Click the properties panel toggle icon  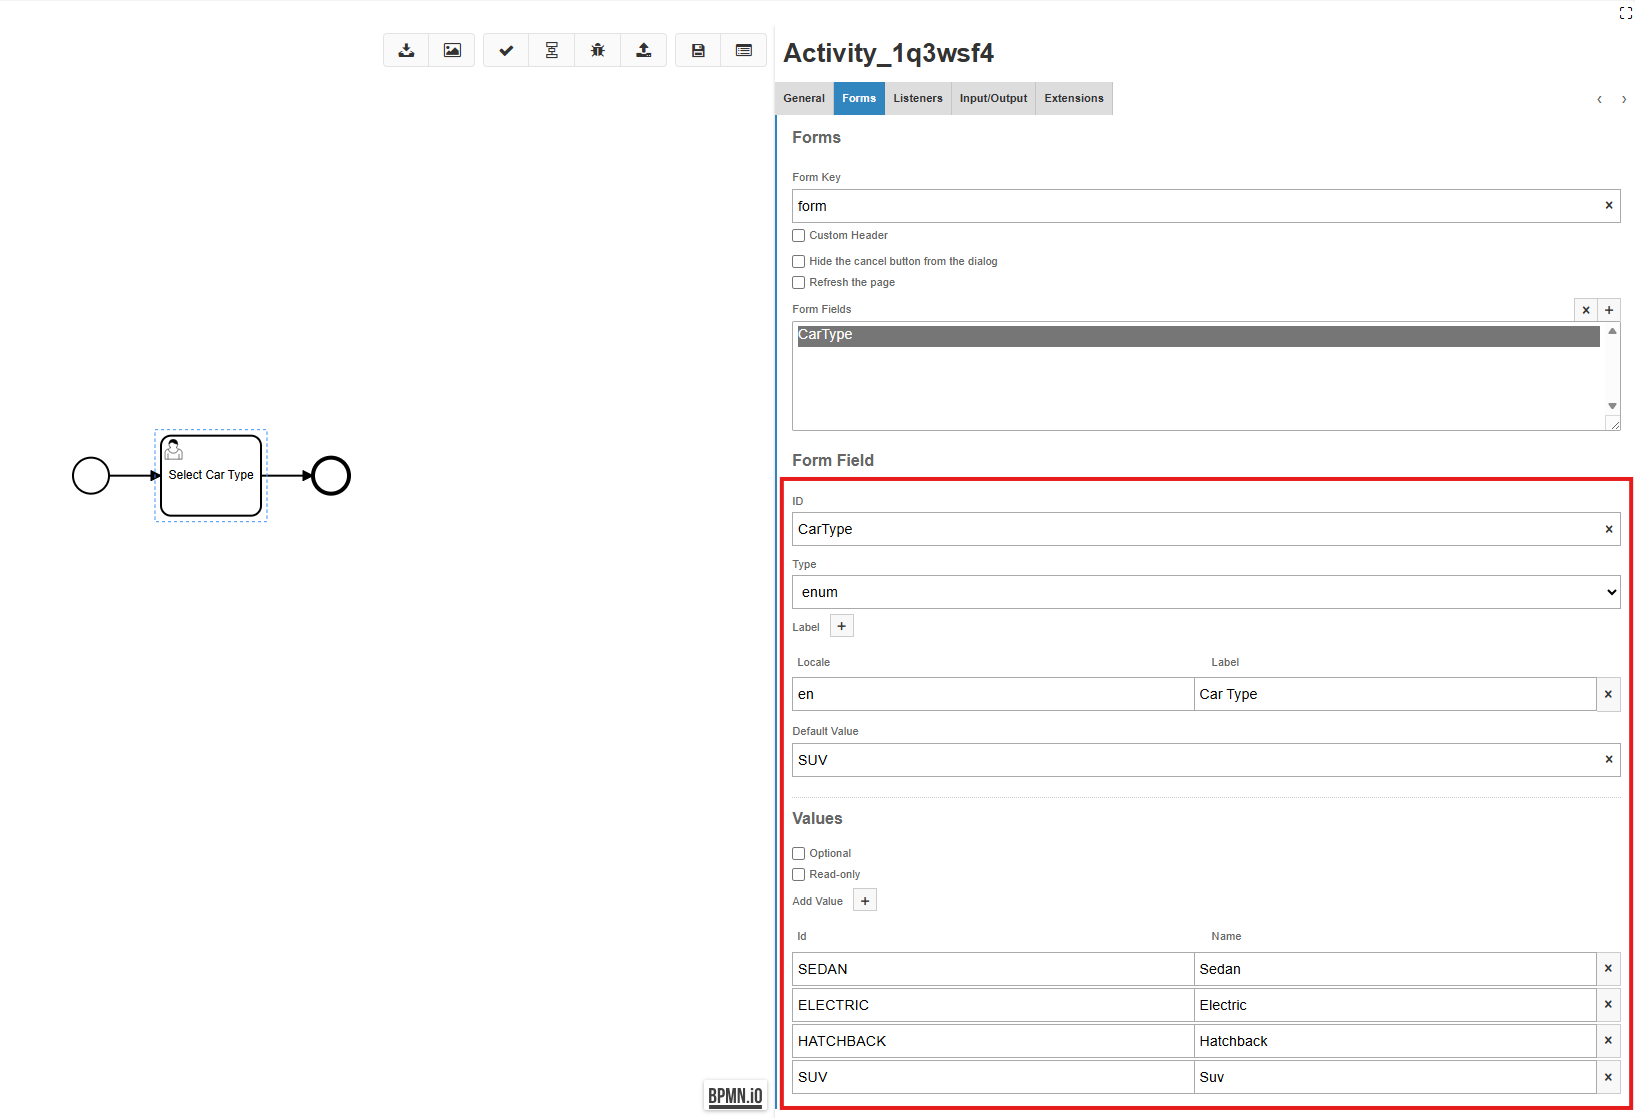pos(744,50)
